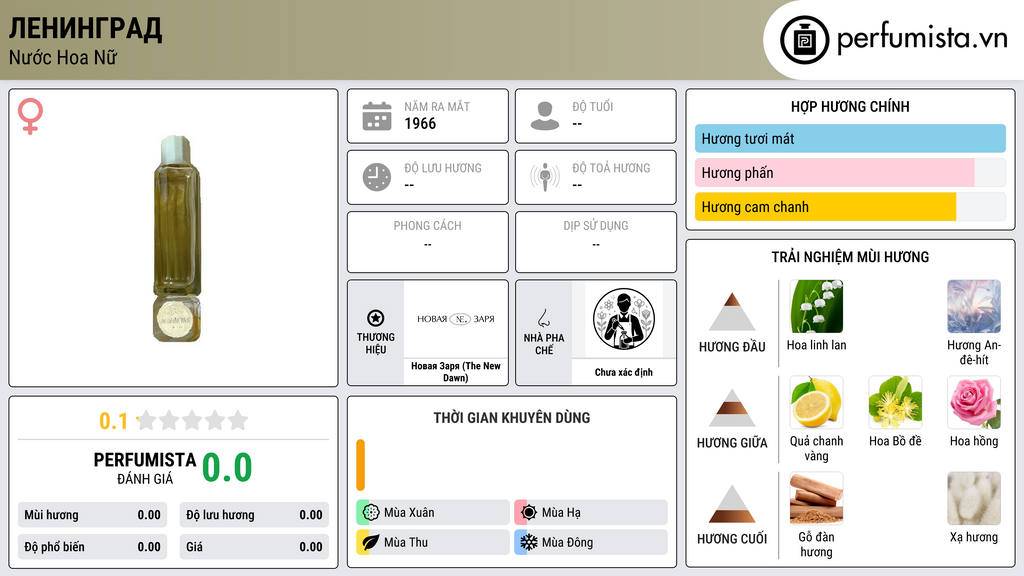This screenshot has height=576, width=1024.
Task: Click the Dịp sử dụng card
Action: [596, 242]
